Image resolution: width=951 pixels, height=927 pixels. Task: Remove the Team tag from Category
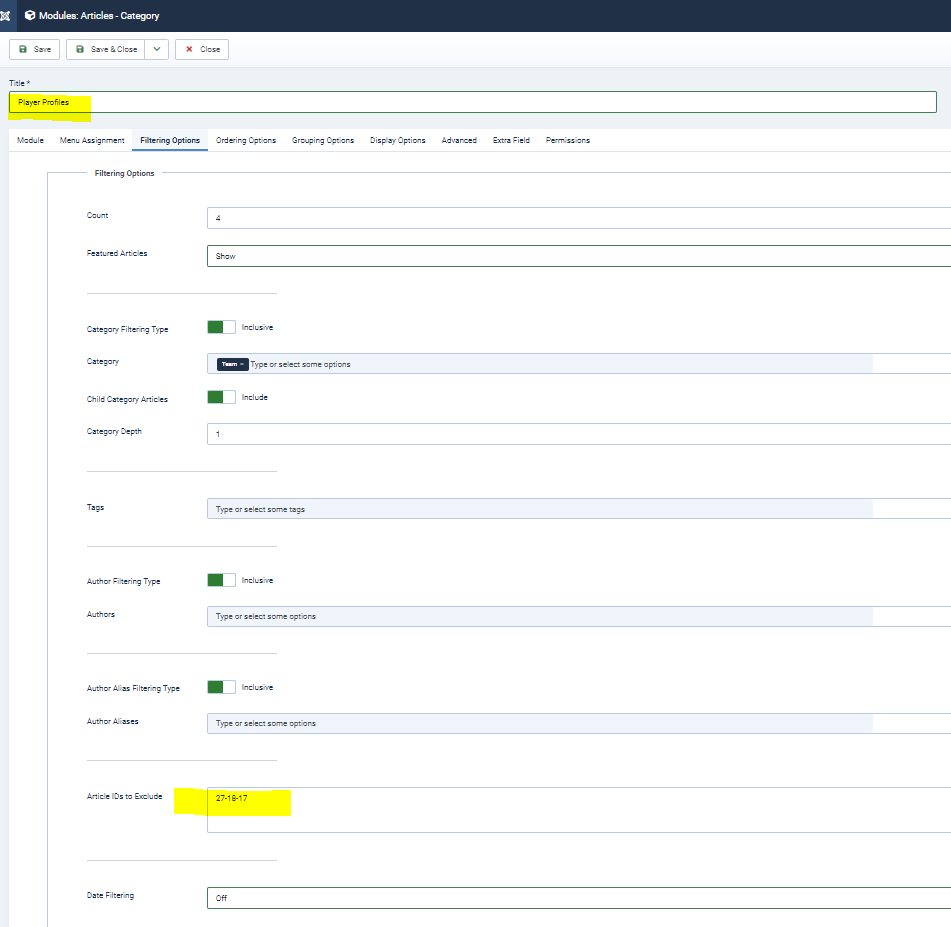242,364
